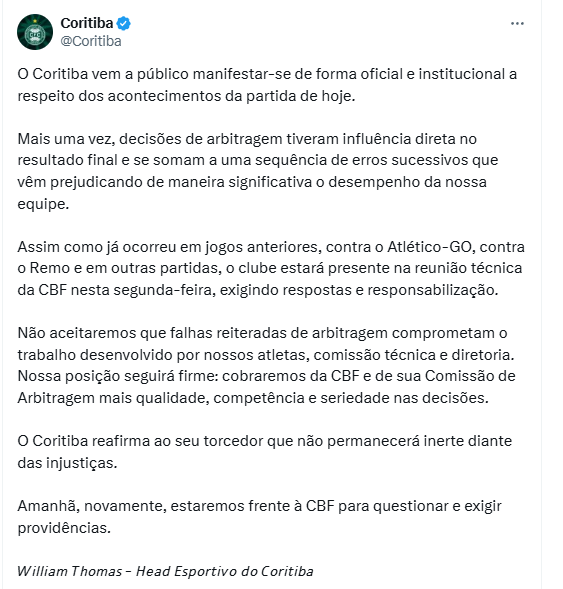Click "Head Esportivo do Coritiba" in the signature
Image resolution: width=563 pixels, height=589 pixels.
[x=225, y=571]
